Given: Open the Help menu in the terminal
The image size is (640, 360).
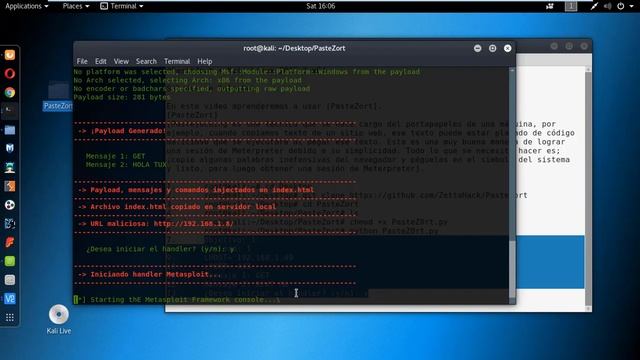Looking at the screenshot, I should 204,61.
